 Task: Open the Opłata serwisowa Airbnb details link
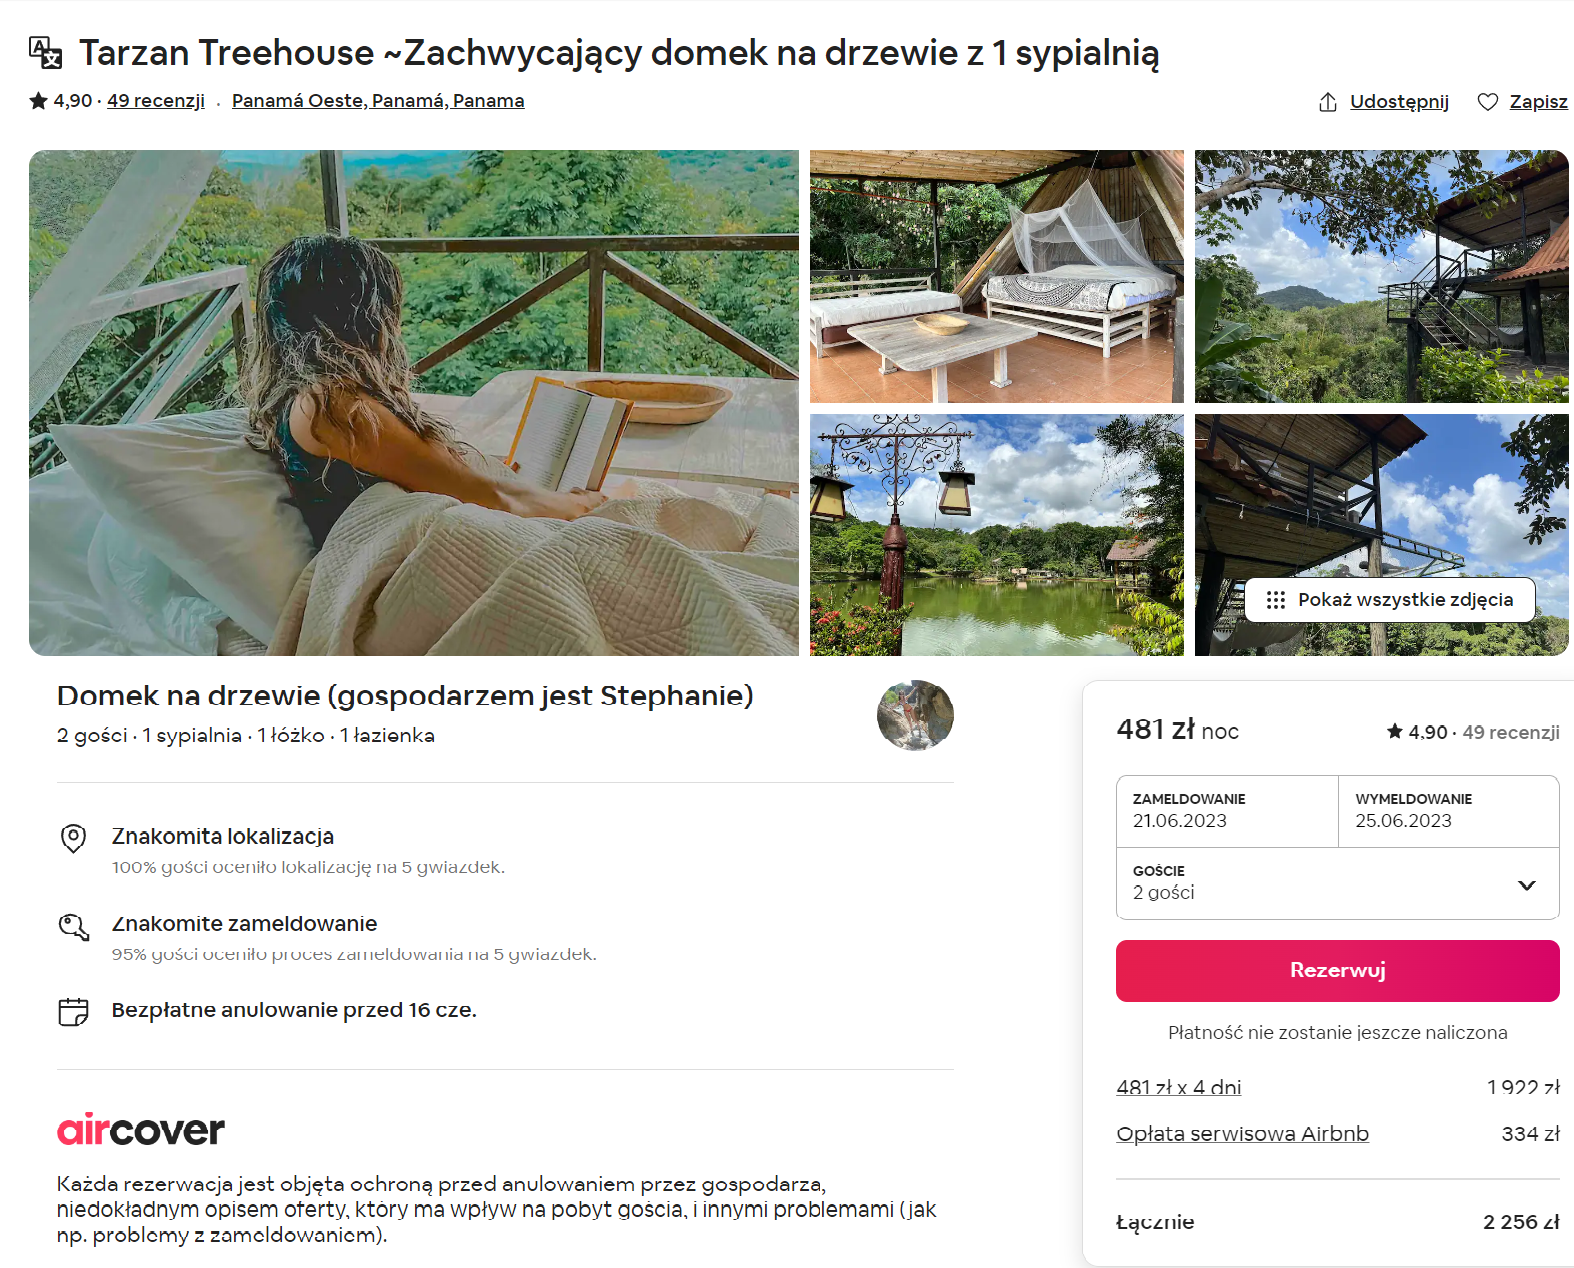[1242, 1134]
